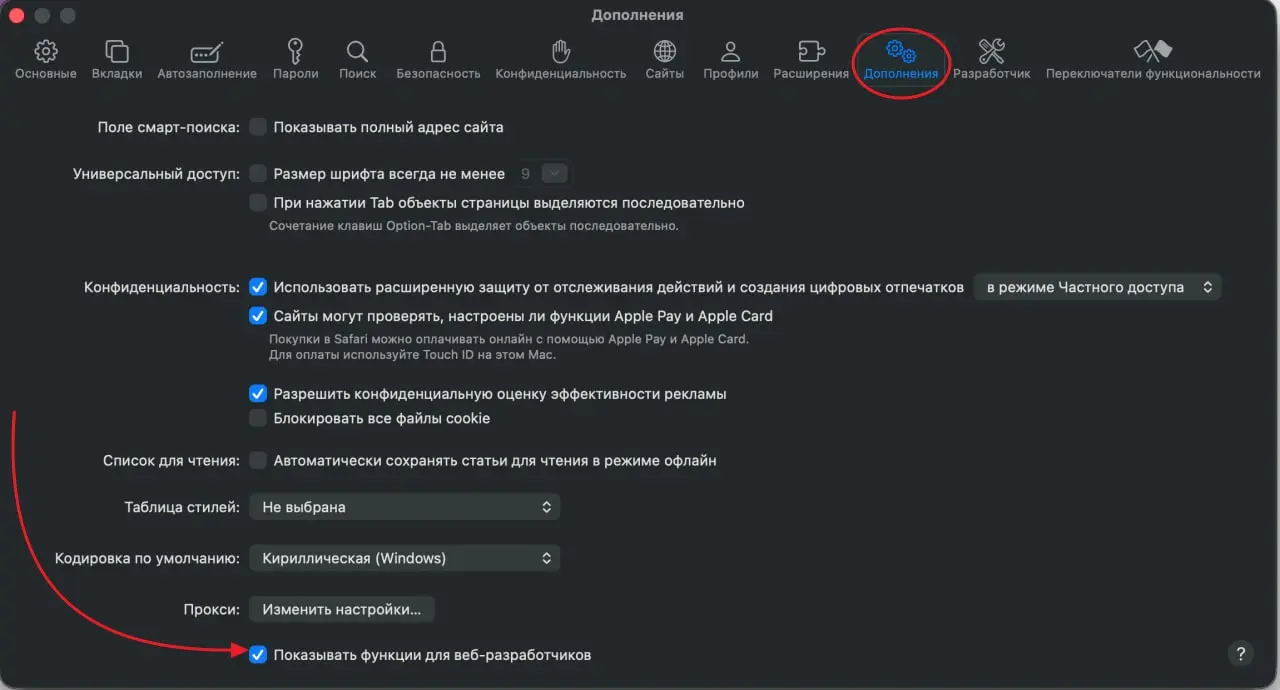This screenshot has height=690, width=1280.
Task: Uncheck Показывать функции для веб-разработчиков
Action: pos(259,655)
